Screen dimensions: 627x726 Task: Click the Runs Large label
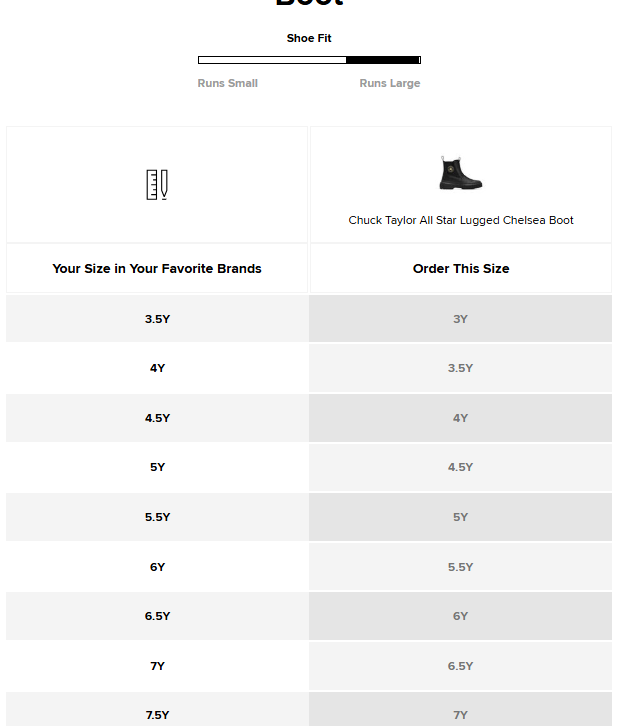(x=390, y=83)
